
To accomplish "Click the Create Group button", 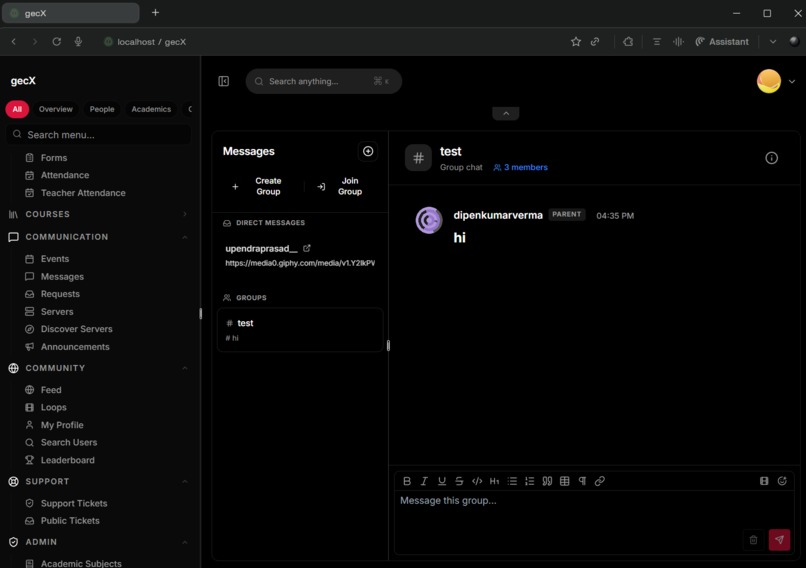I will point(260,186).
